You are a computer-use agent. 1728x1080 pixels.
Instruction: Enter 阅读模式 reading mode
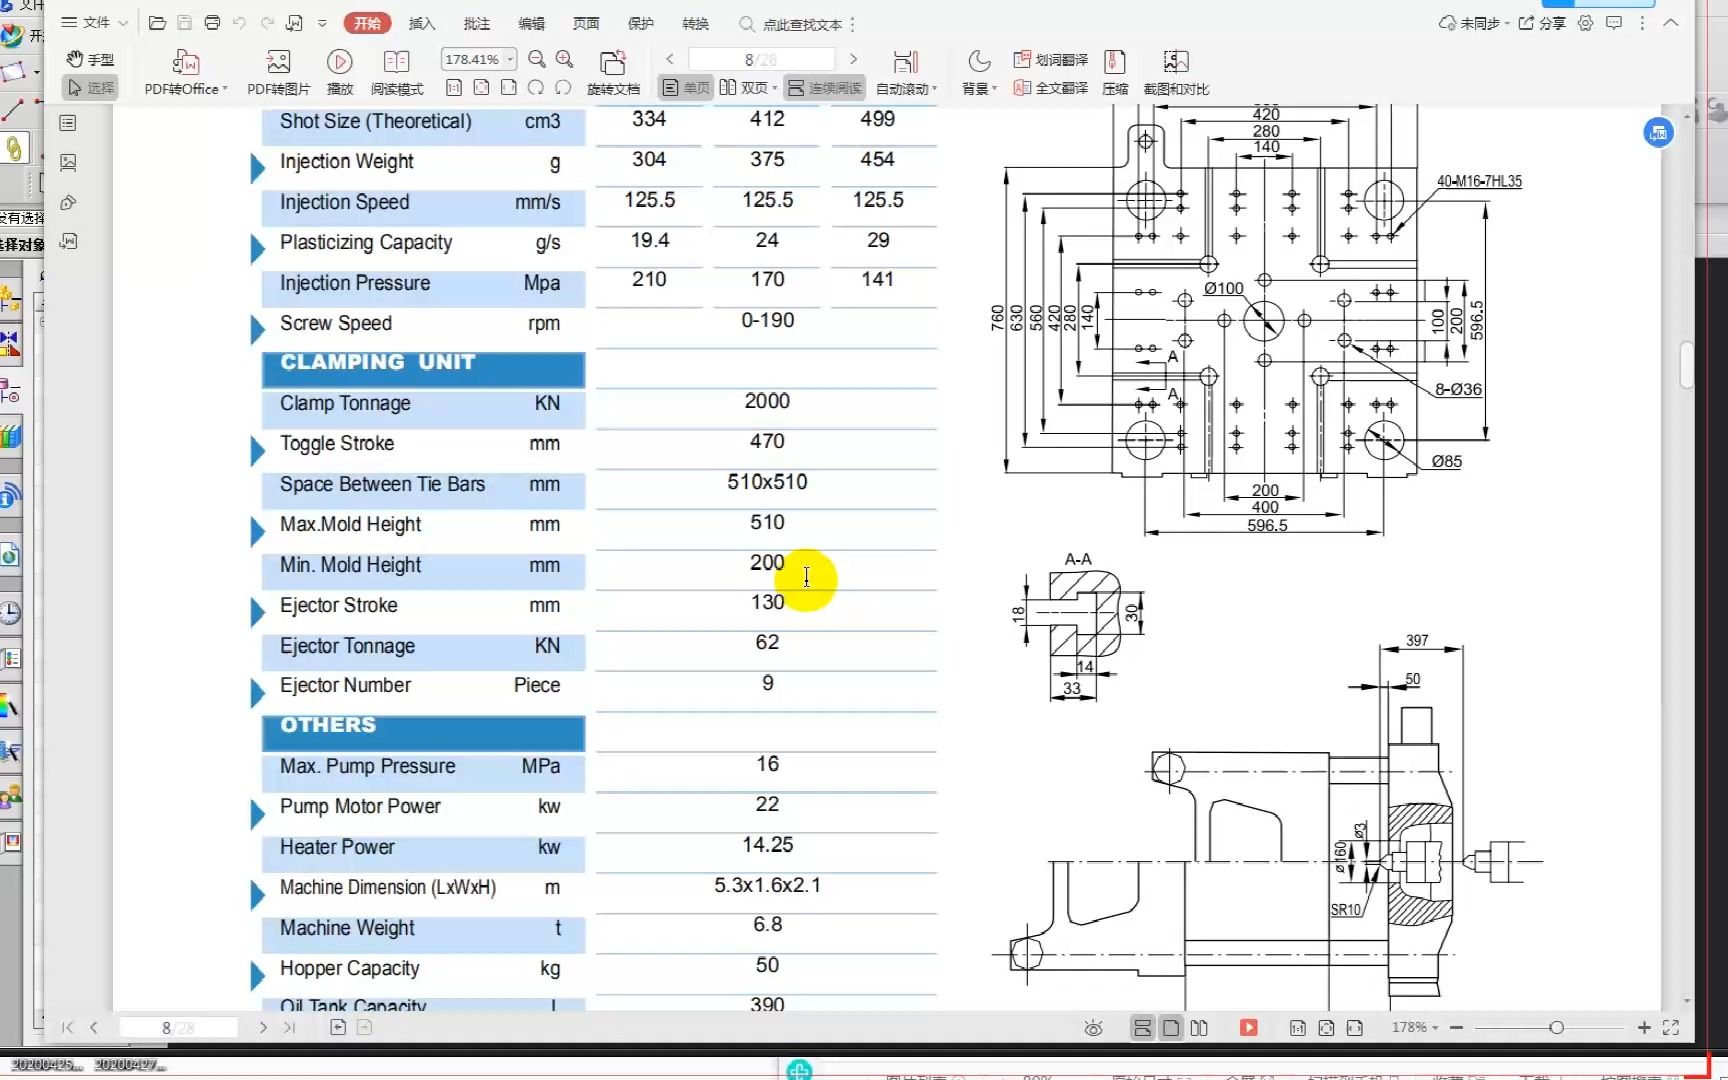(x=396, y=72)
